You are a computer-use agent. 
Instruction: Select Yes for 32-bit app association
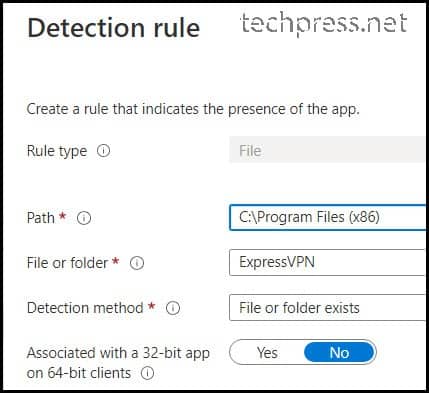pos(267,352)
